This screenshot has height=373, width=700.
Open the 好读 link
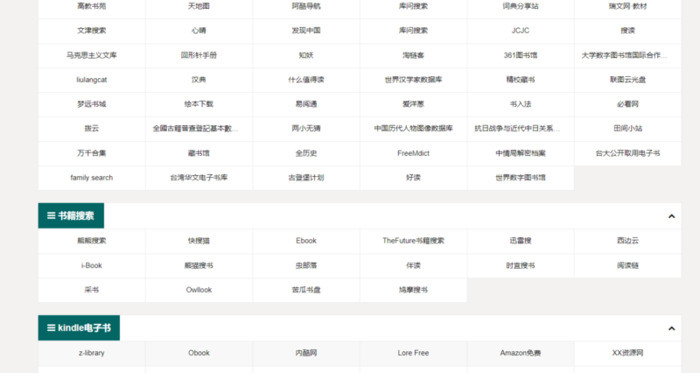pos(413,178)
